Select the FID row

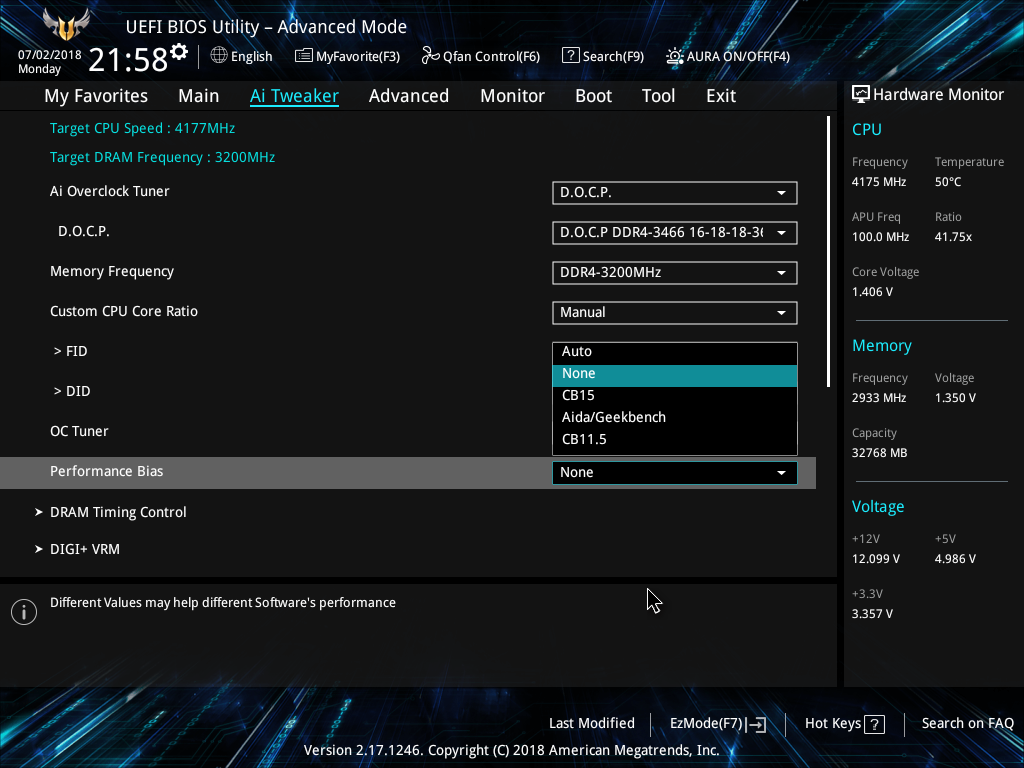click(71, 351)
